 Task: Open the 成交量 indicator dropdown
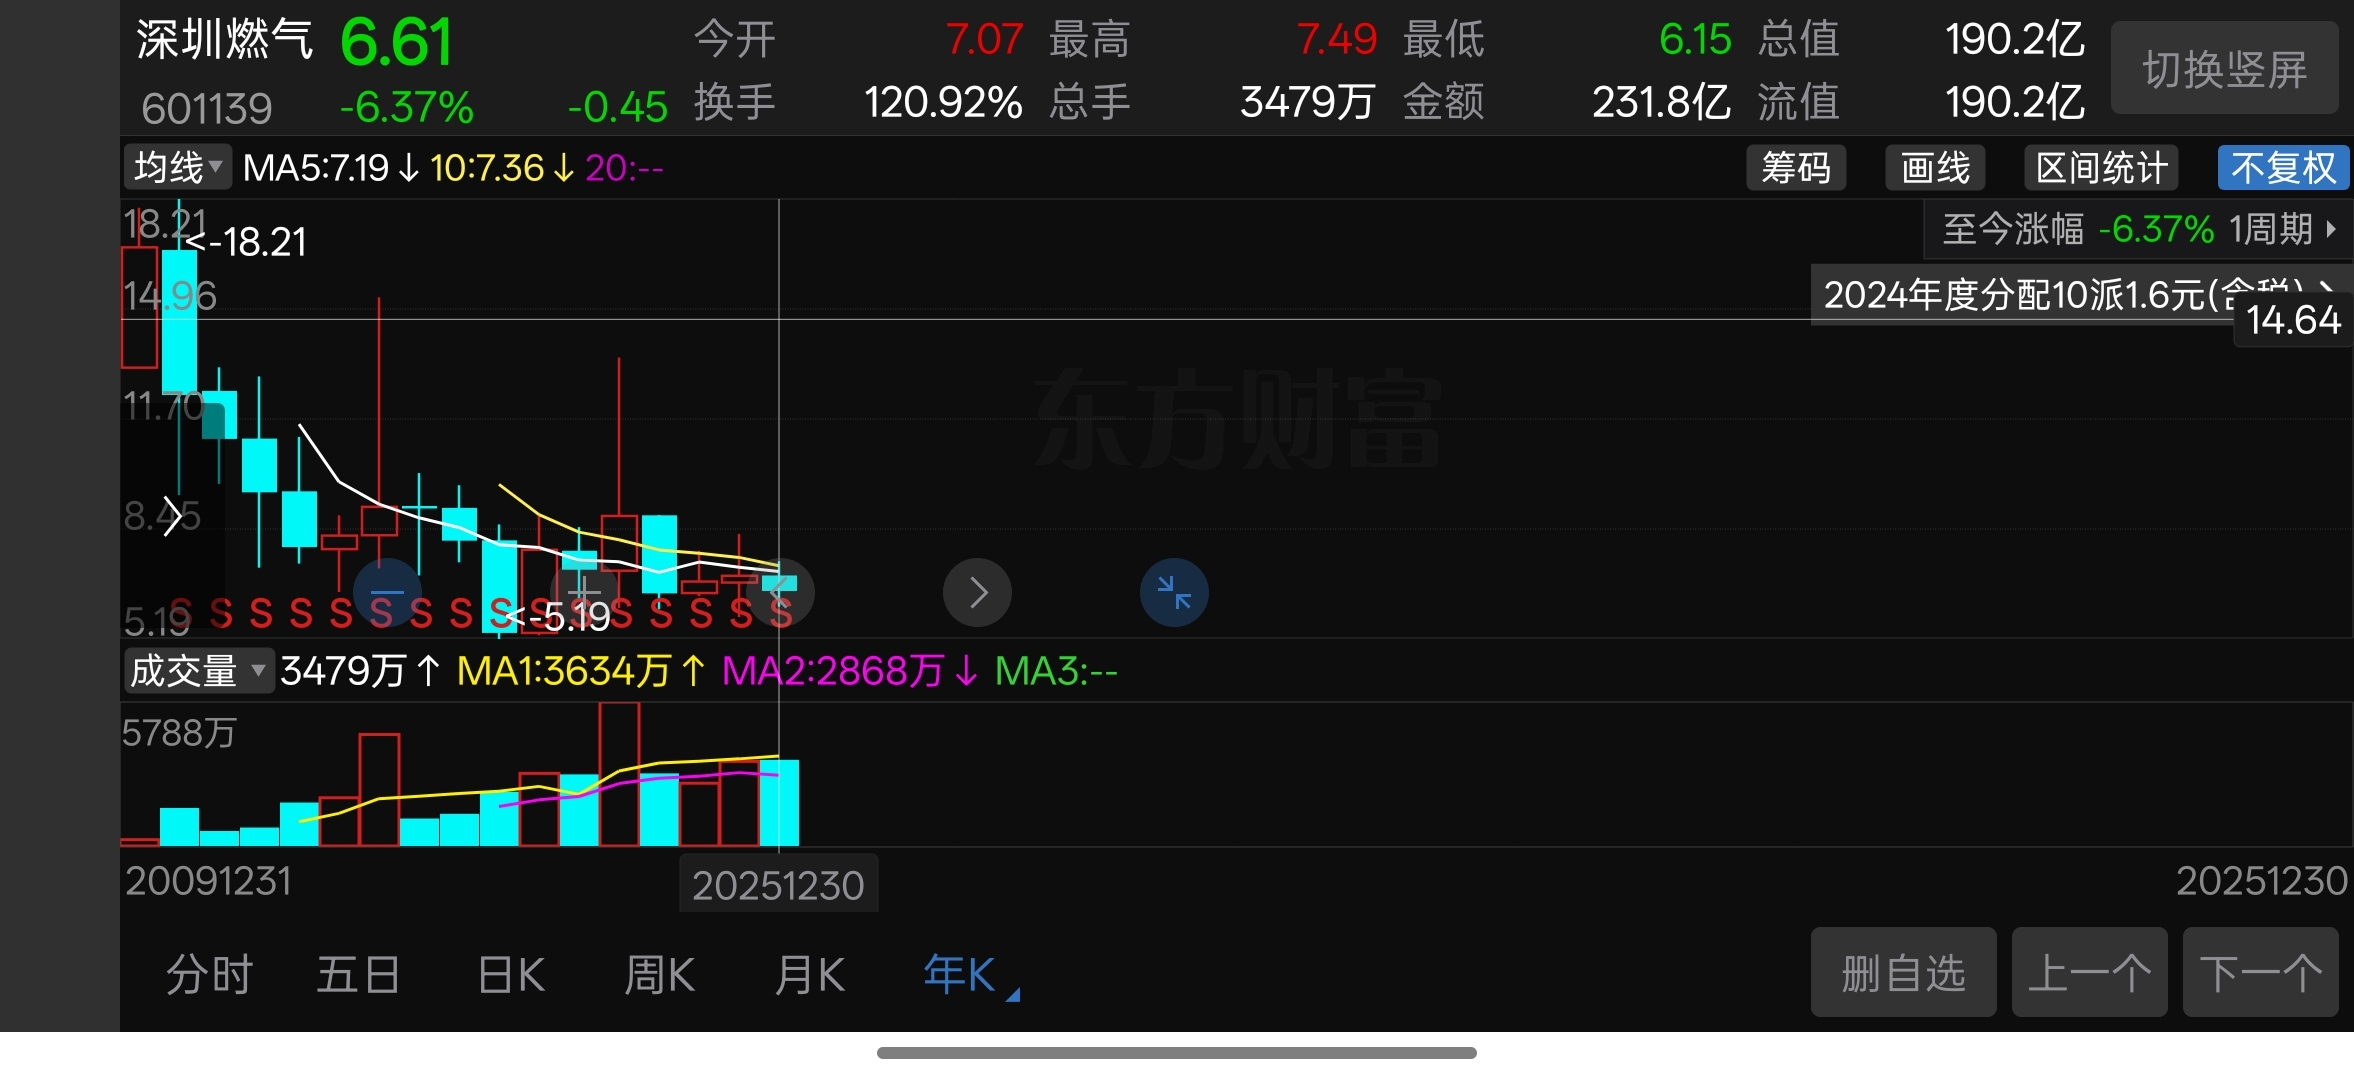(198, 670)
